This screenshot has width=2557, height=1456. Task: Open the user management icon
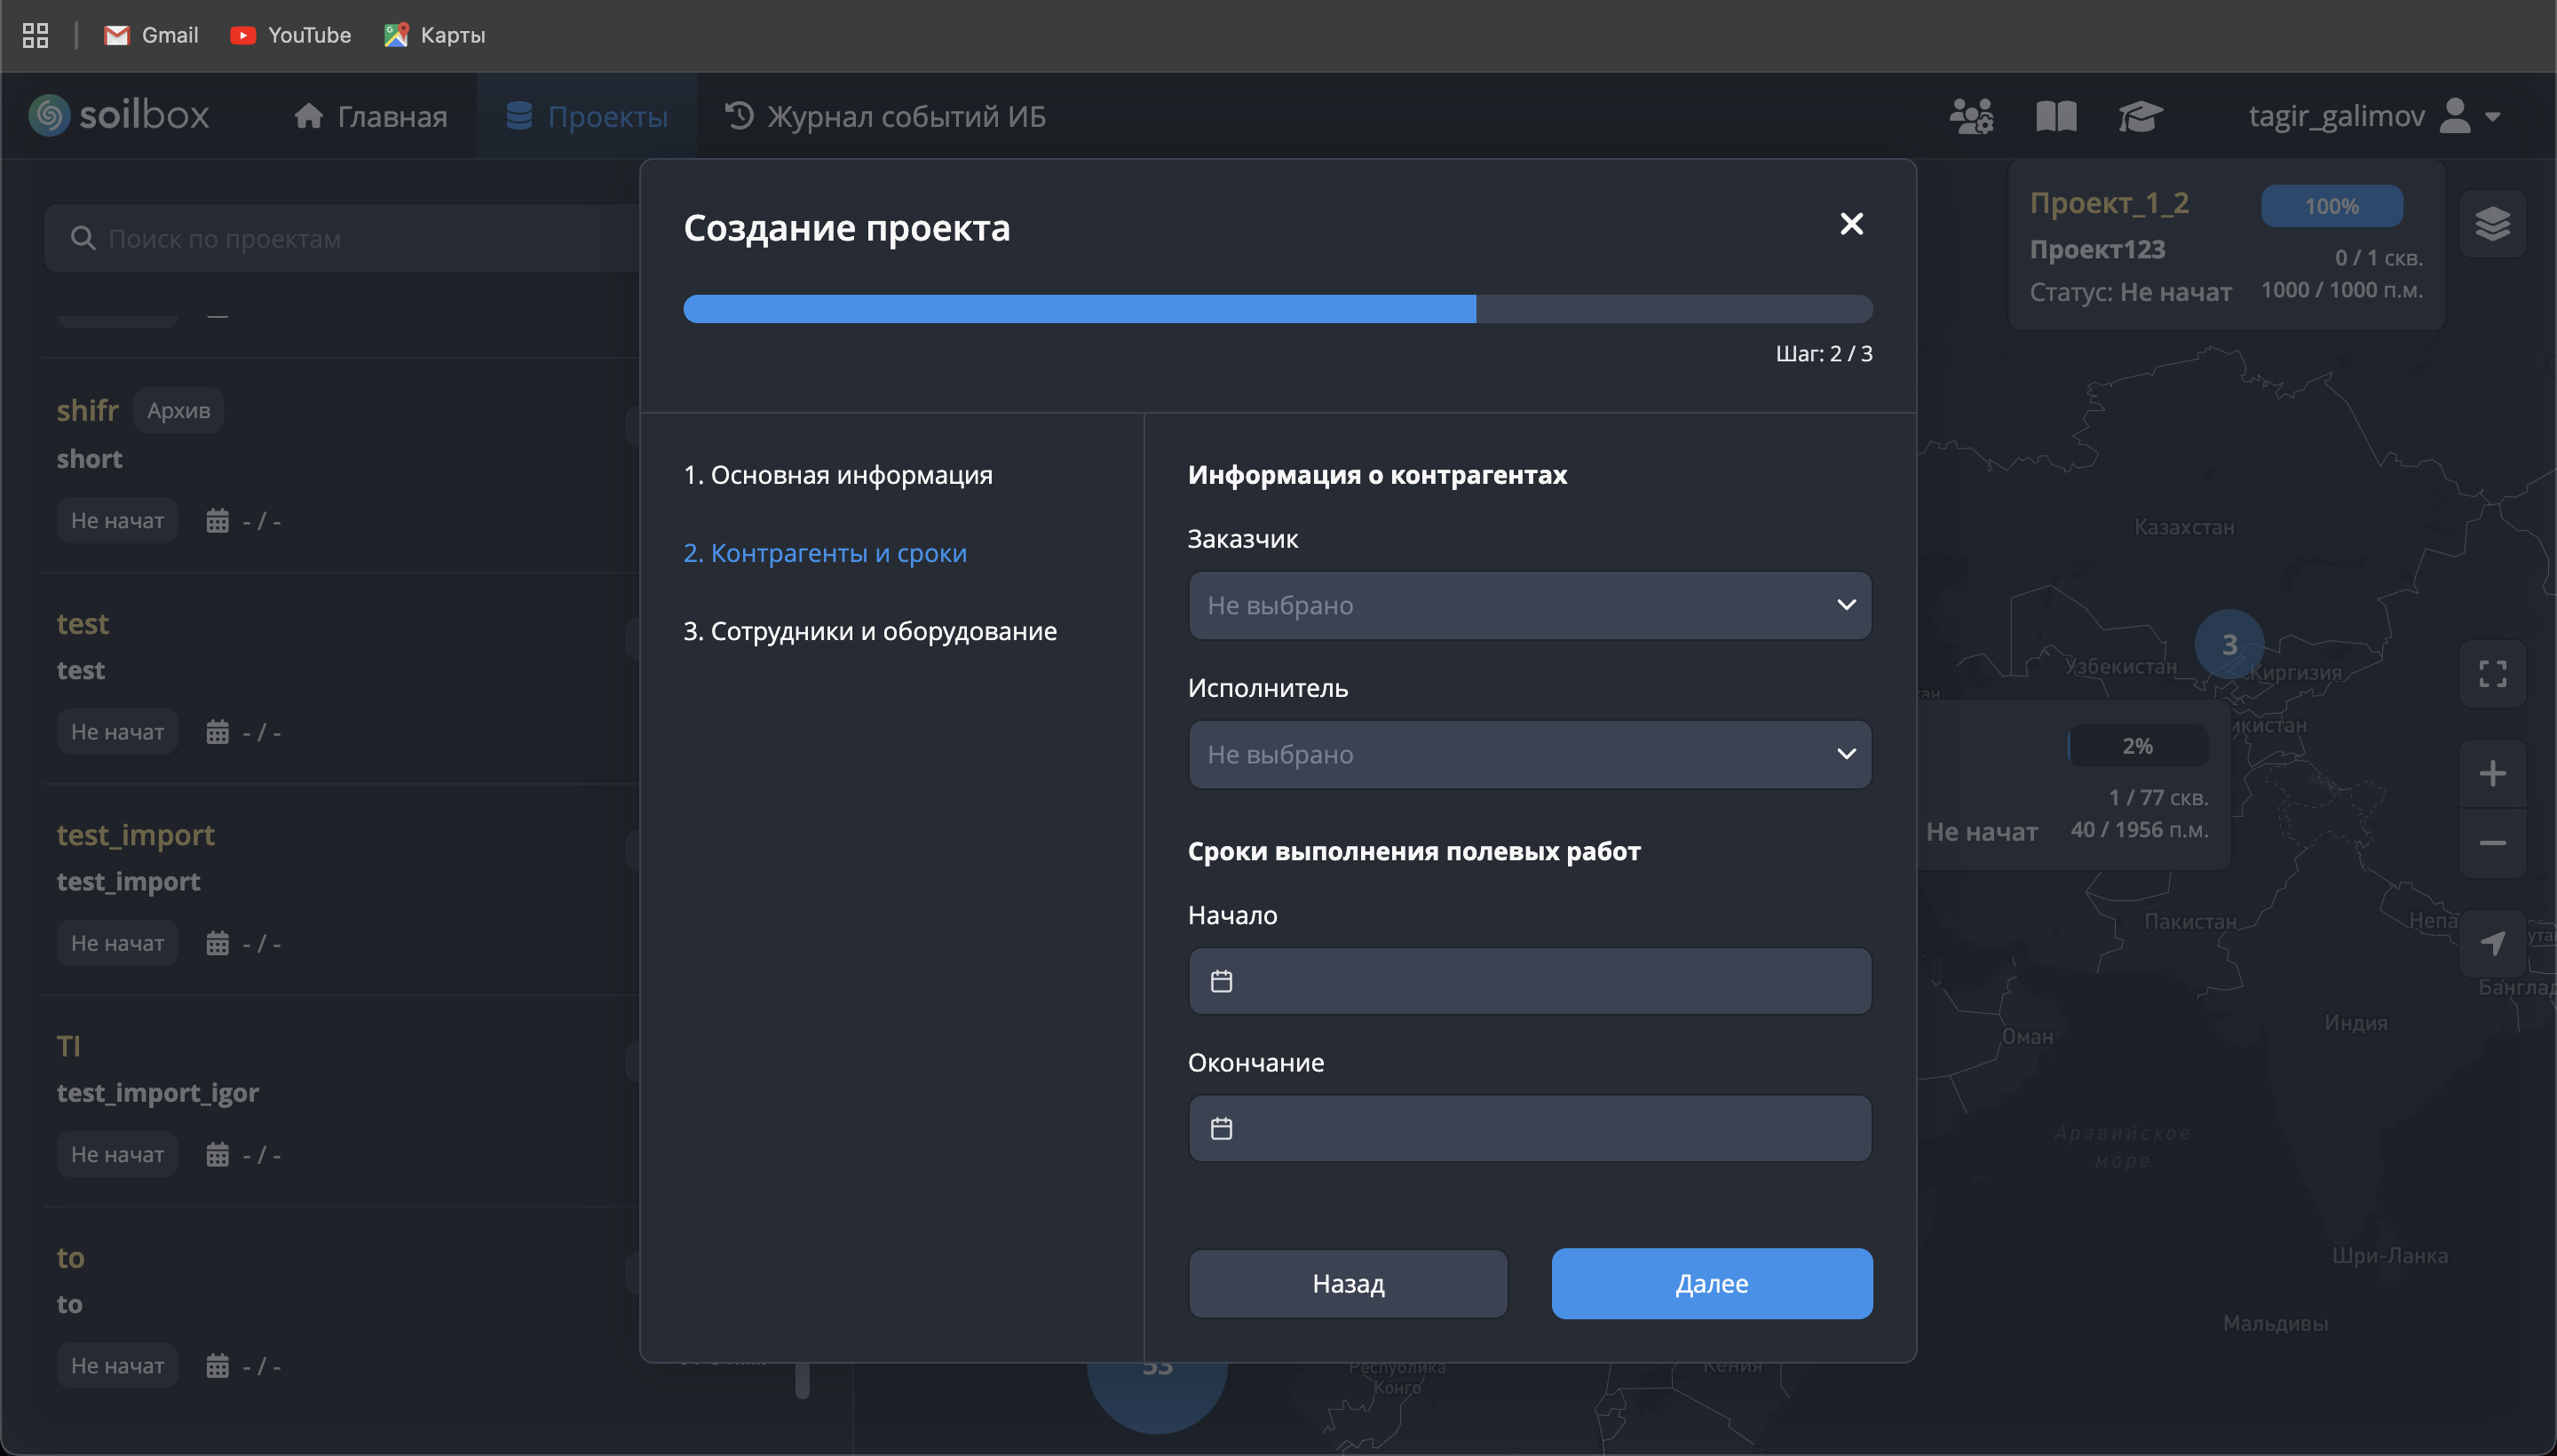coord(1971,116)
